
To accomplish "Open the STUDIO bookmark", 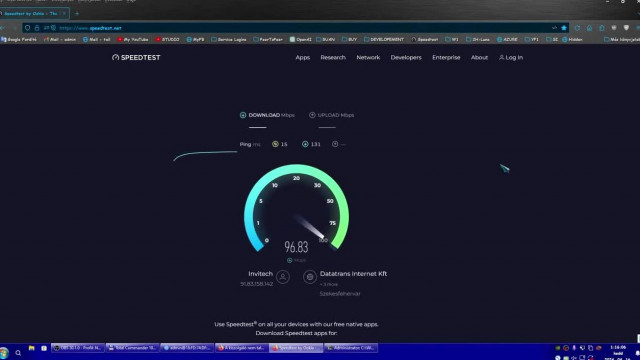I will tap(167, 40).
